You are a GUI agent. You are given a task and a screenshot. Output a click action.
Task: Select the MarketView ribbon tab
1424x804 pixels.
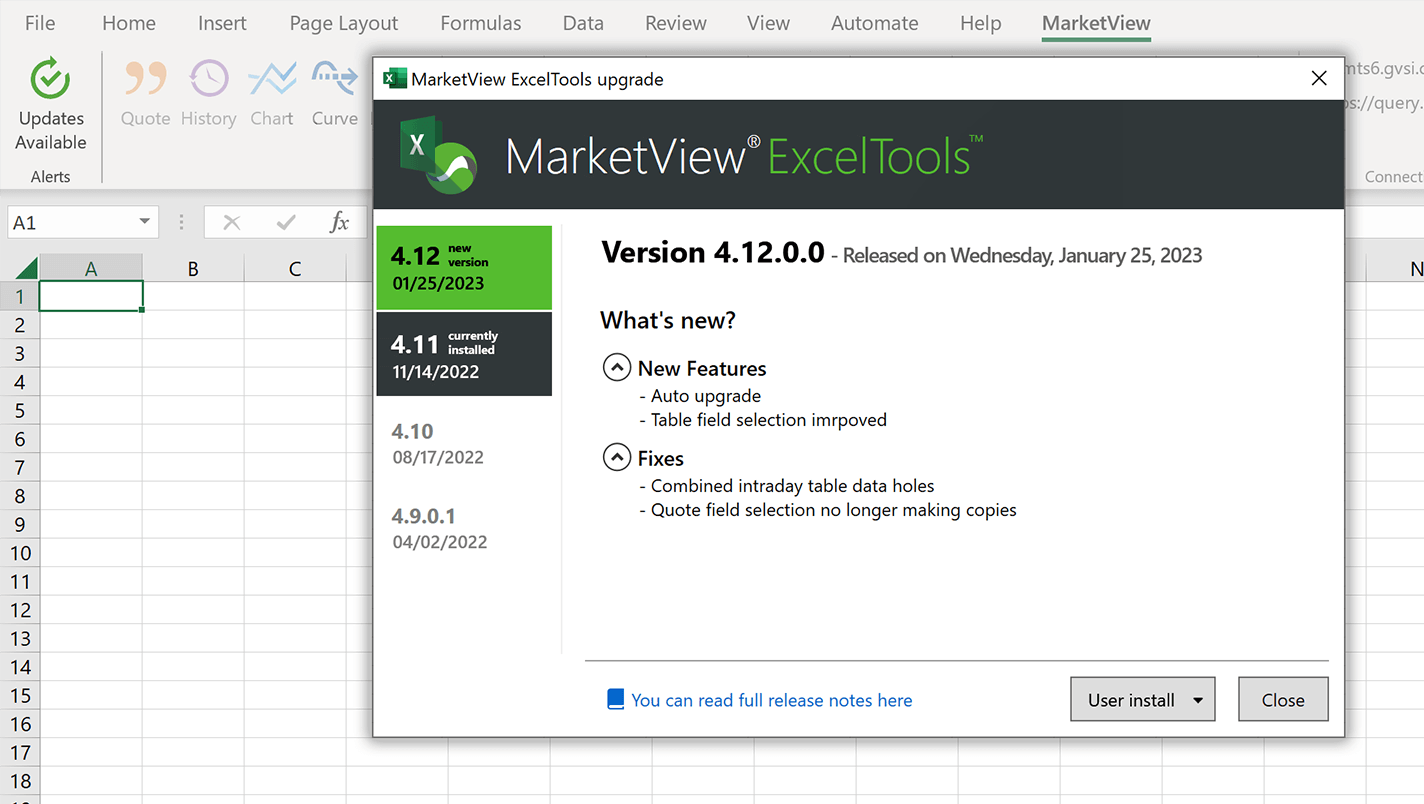[1096, 23]
